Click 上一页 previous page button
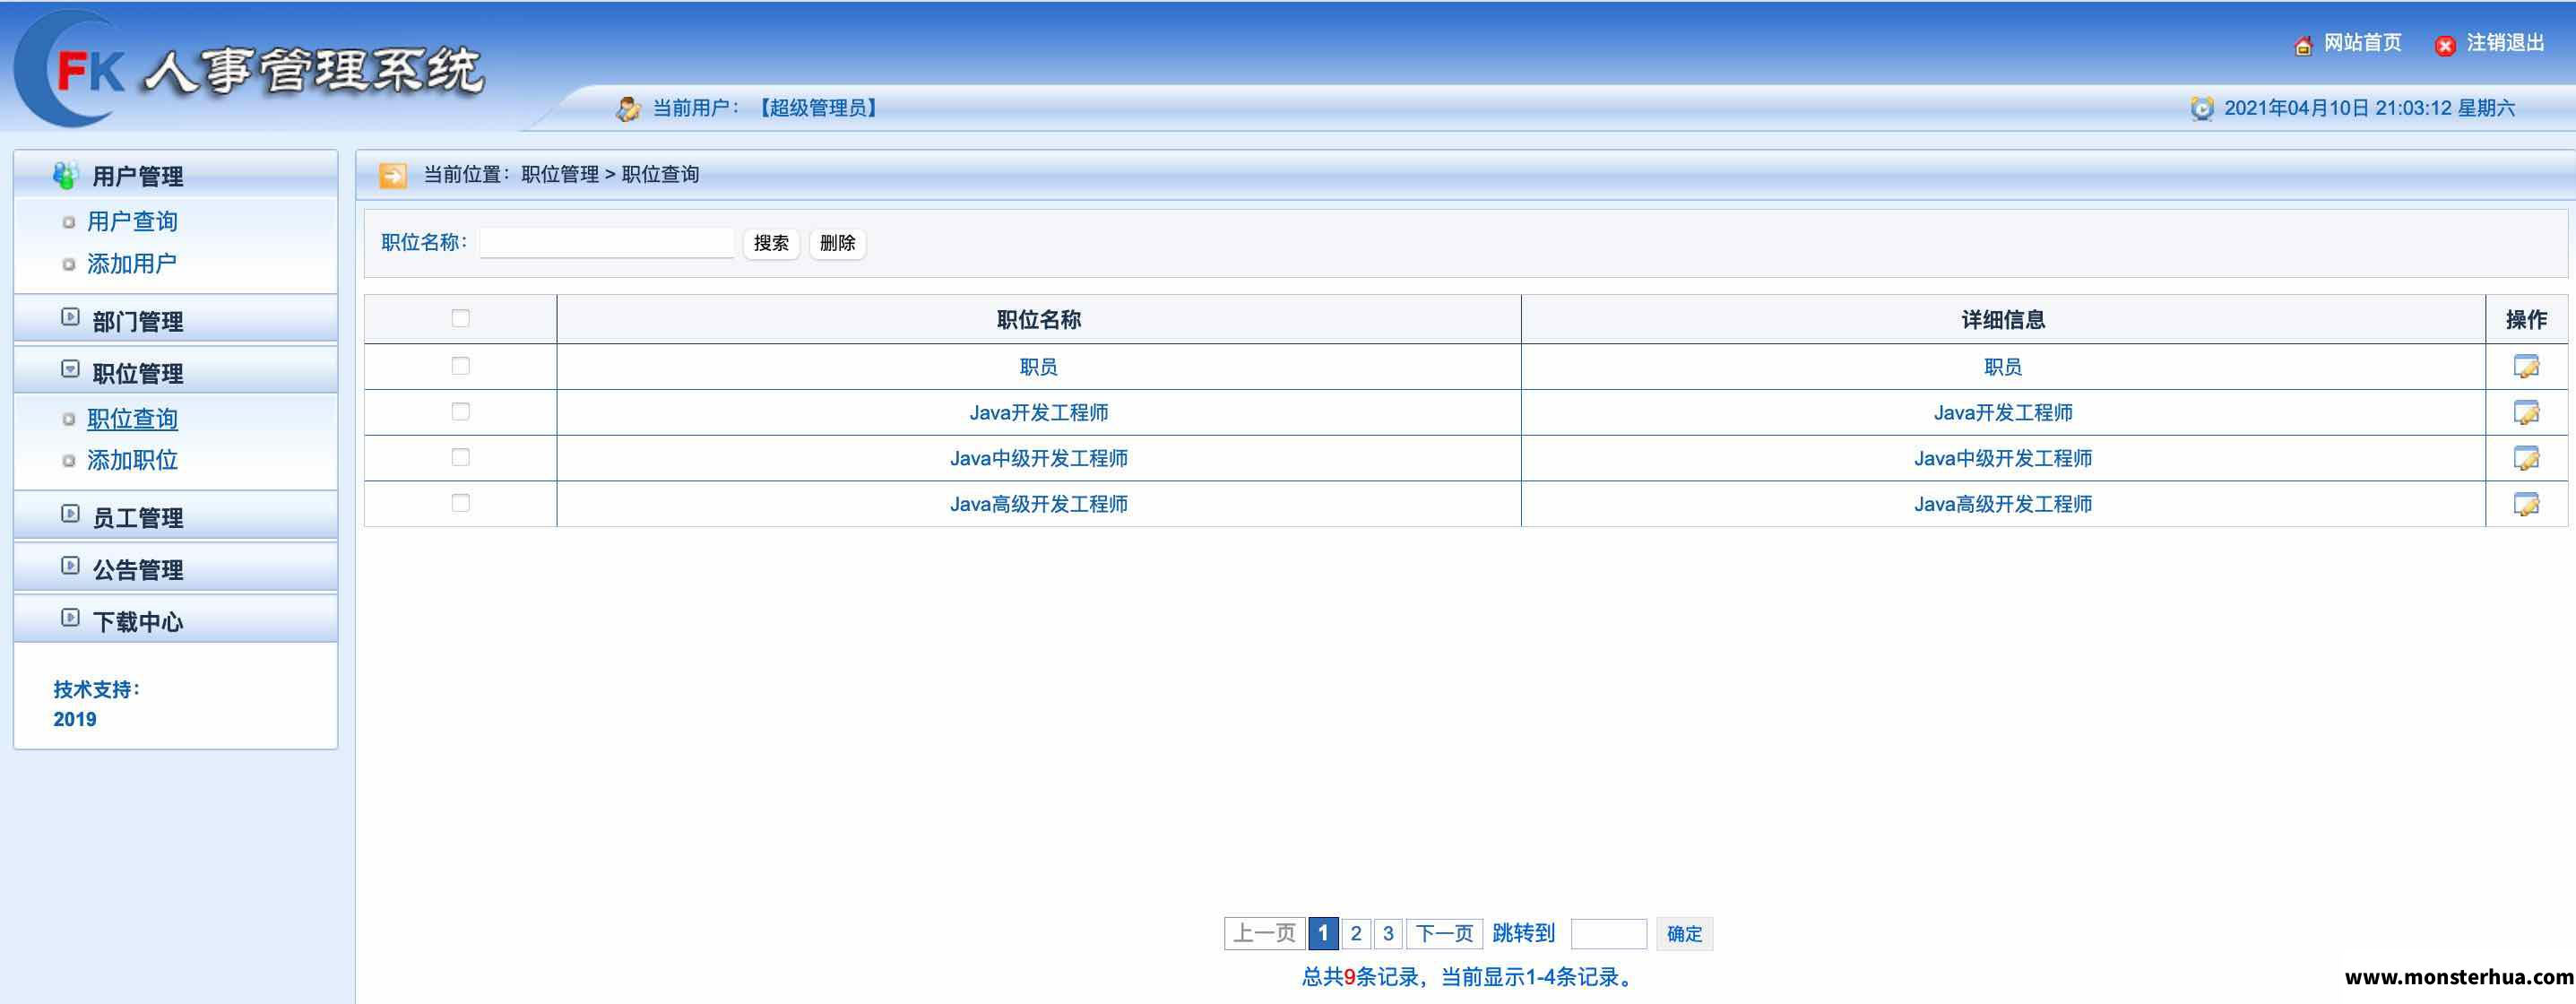This screenshot has height=1004, width=2576. (x=1264, y=933)
